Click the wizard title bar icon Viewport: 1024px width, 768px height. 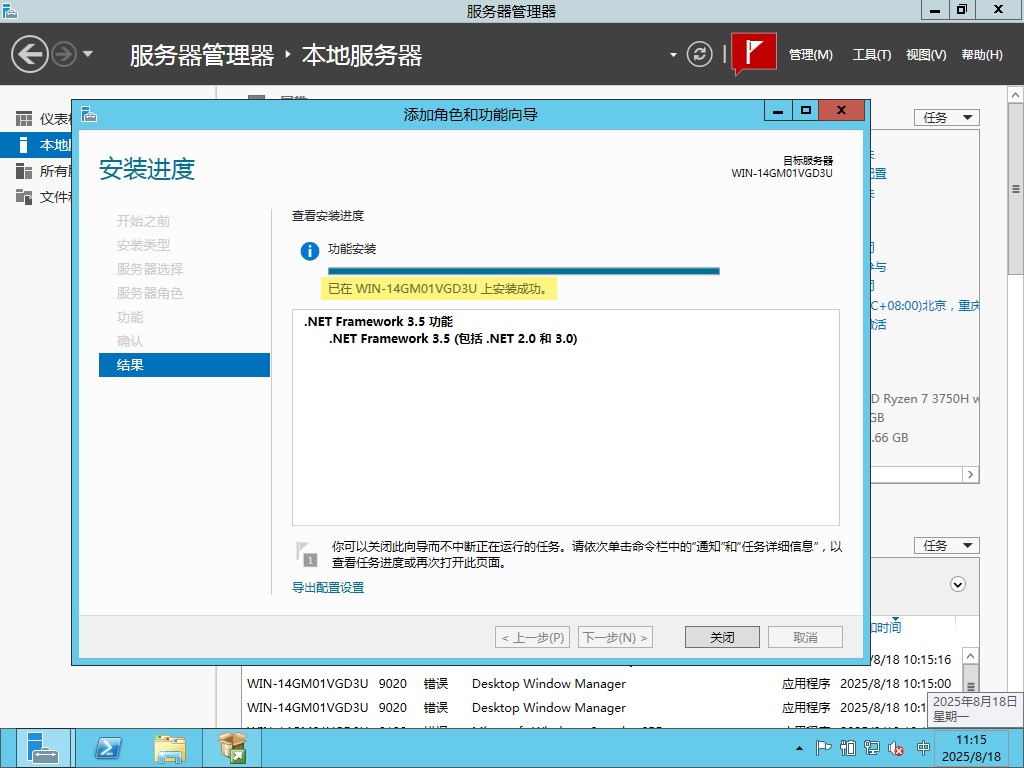coord(89,115)
